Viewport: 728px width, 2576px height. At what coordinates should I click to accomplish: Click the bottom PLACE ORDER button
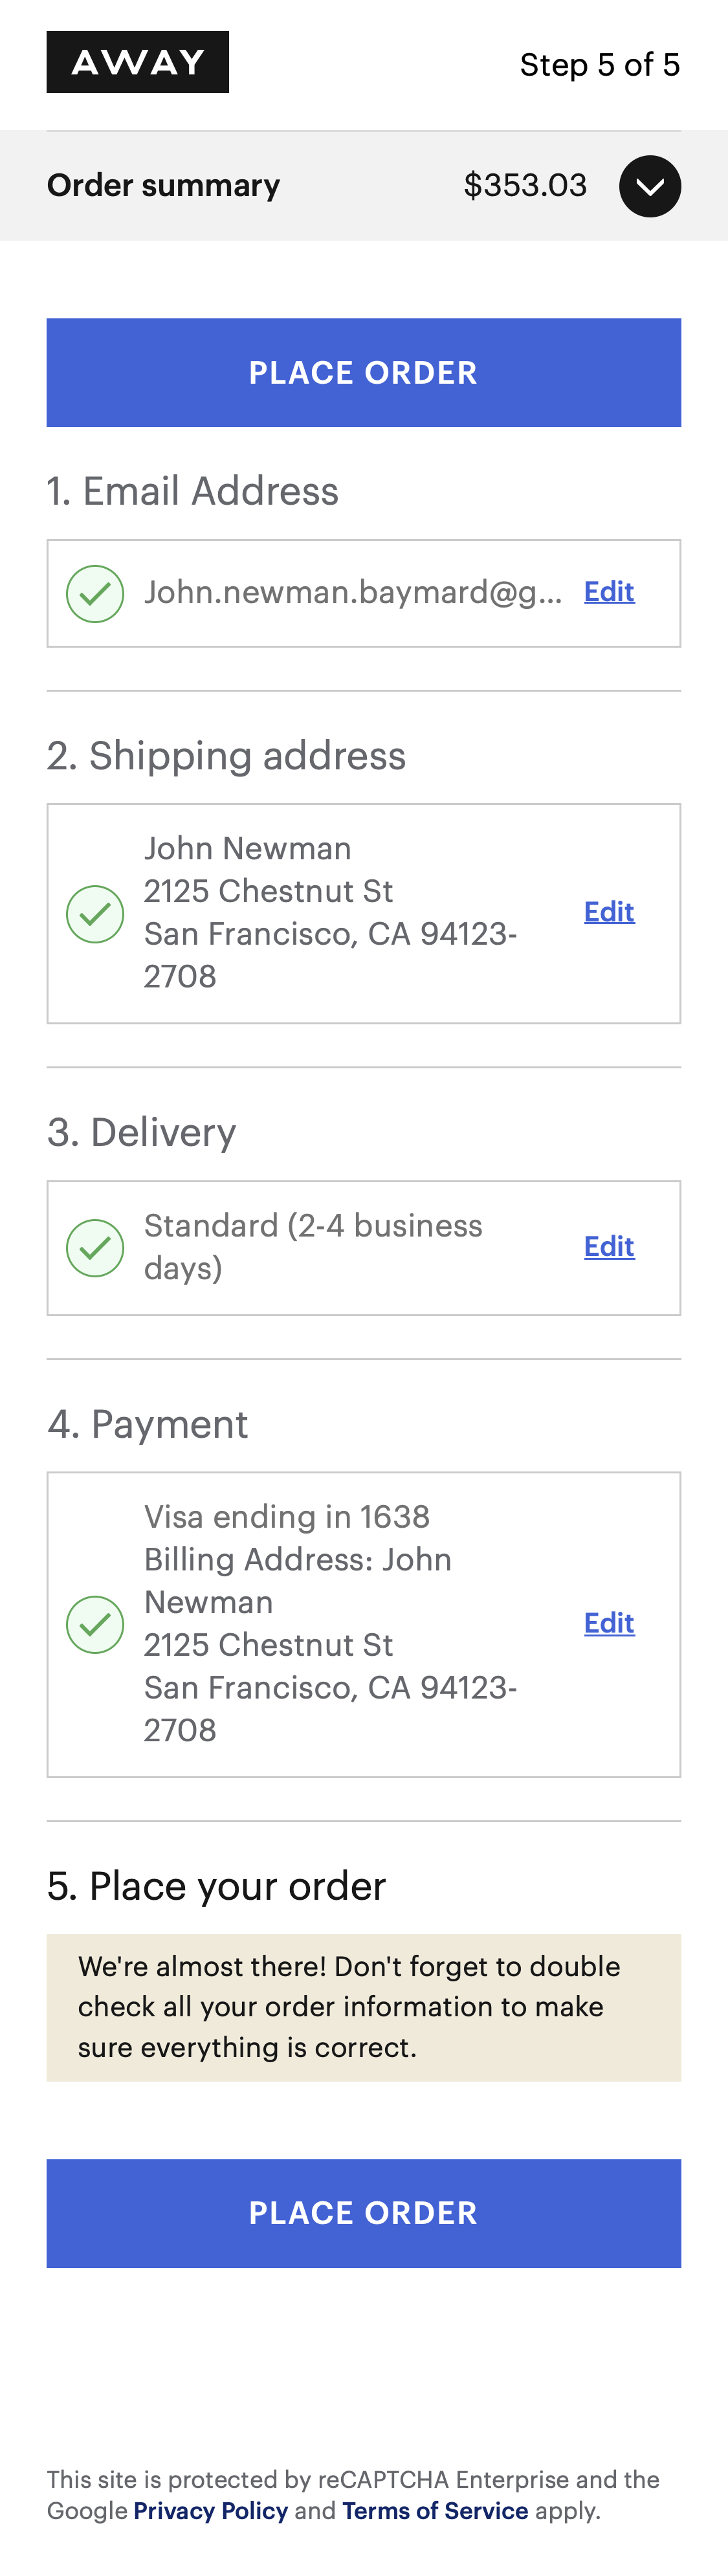click(x=363, y=2212)
